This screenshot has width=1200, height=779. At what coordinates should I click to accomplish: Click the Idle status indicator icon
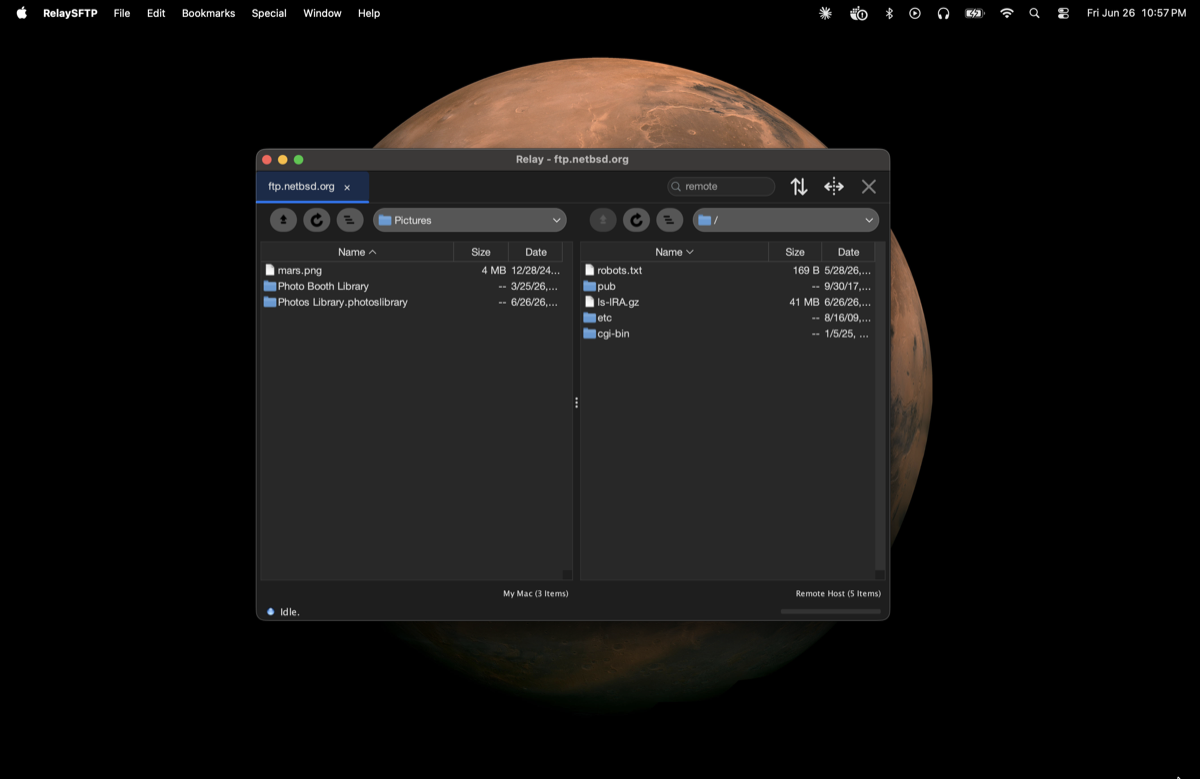pos(271,611)
